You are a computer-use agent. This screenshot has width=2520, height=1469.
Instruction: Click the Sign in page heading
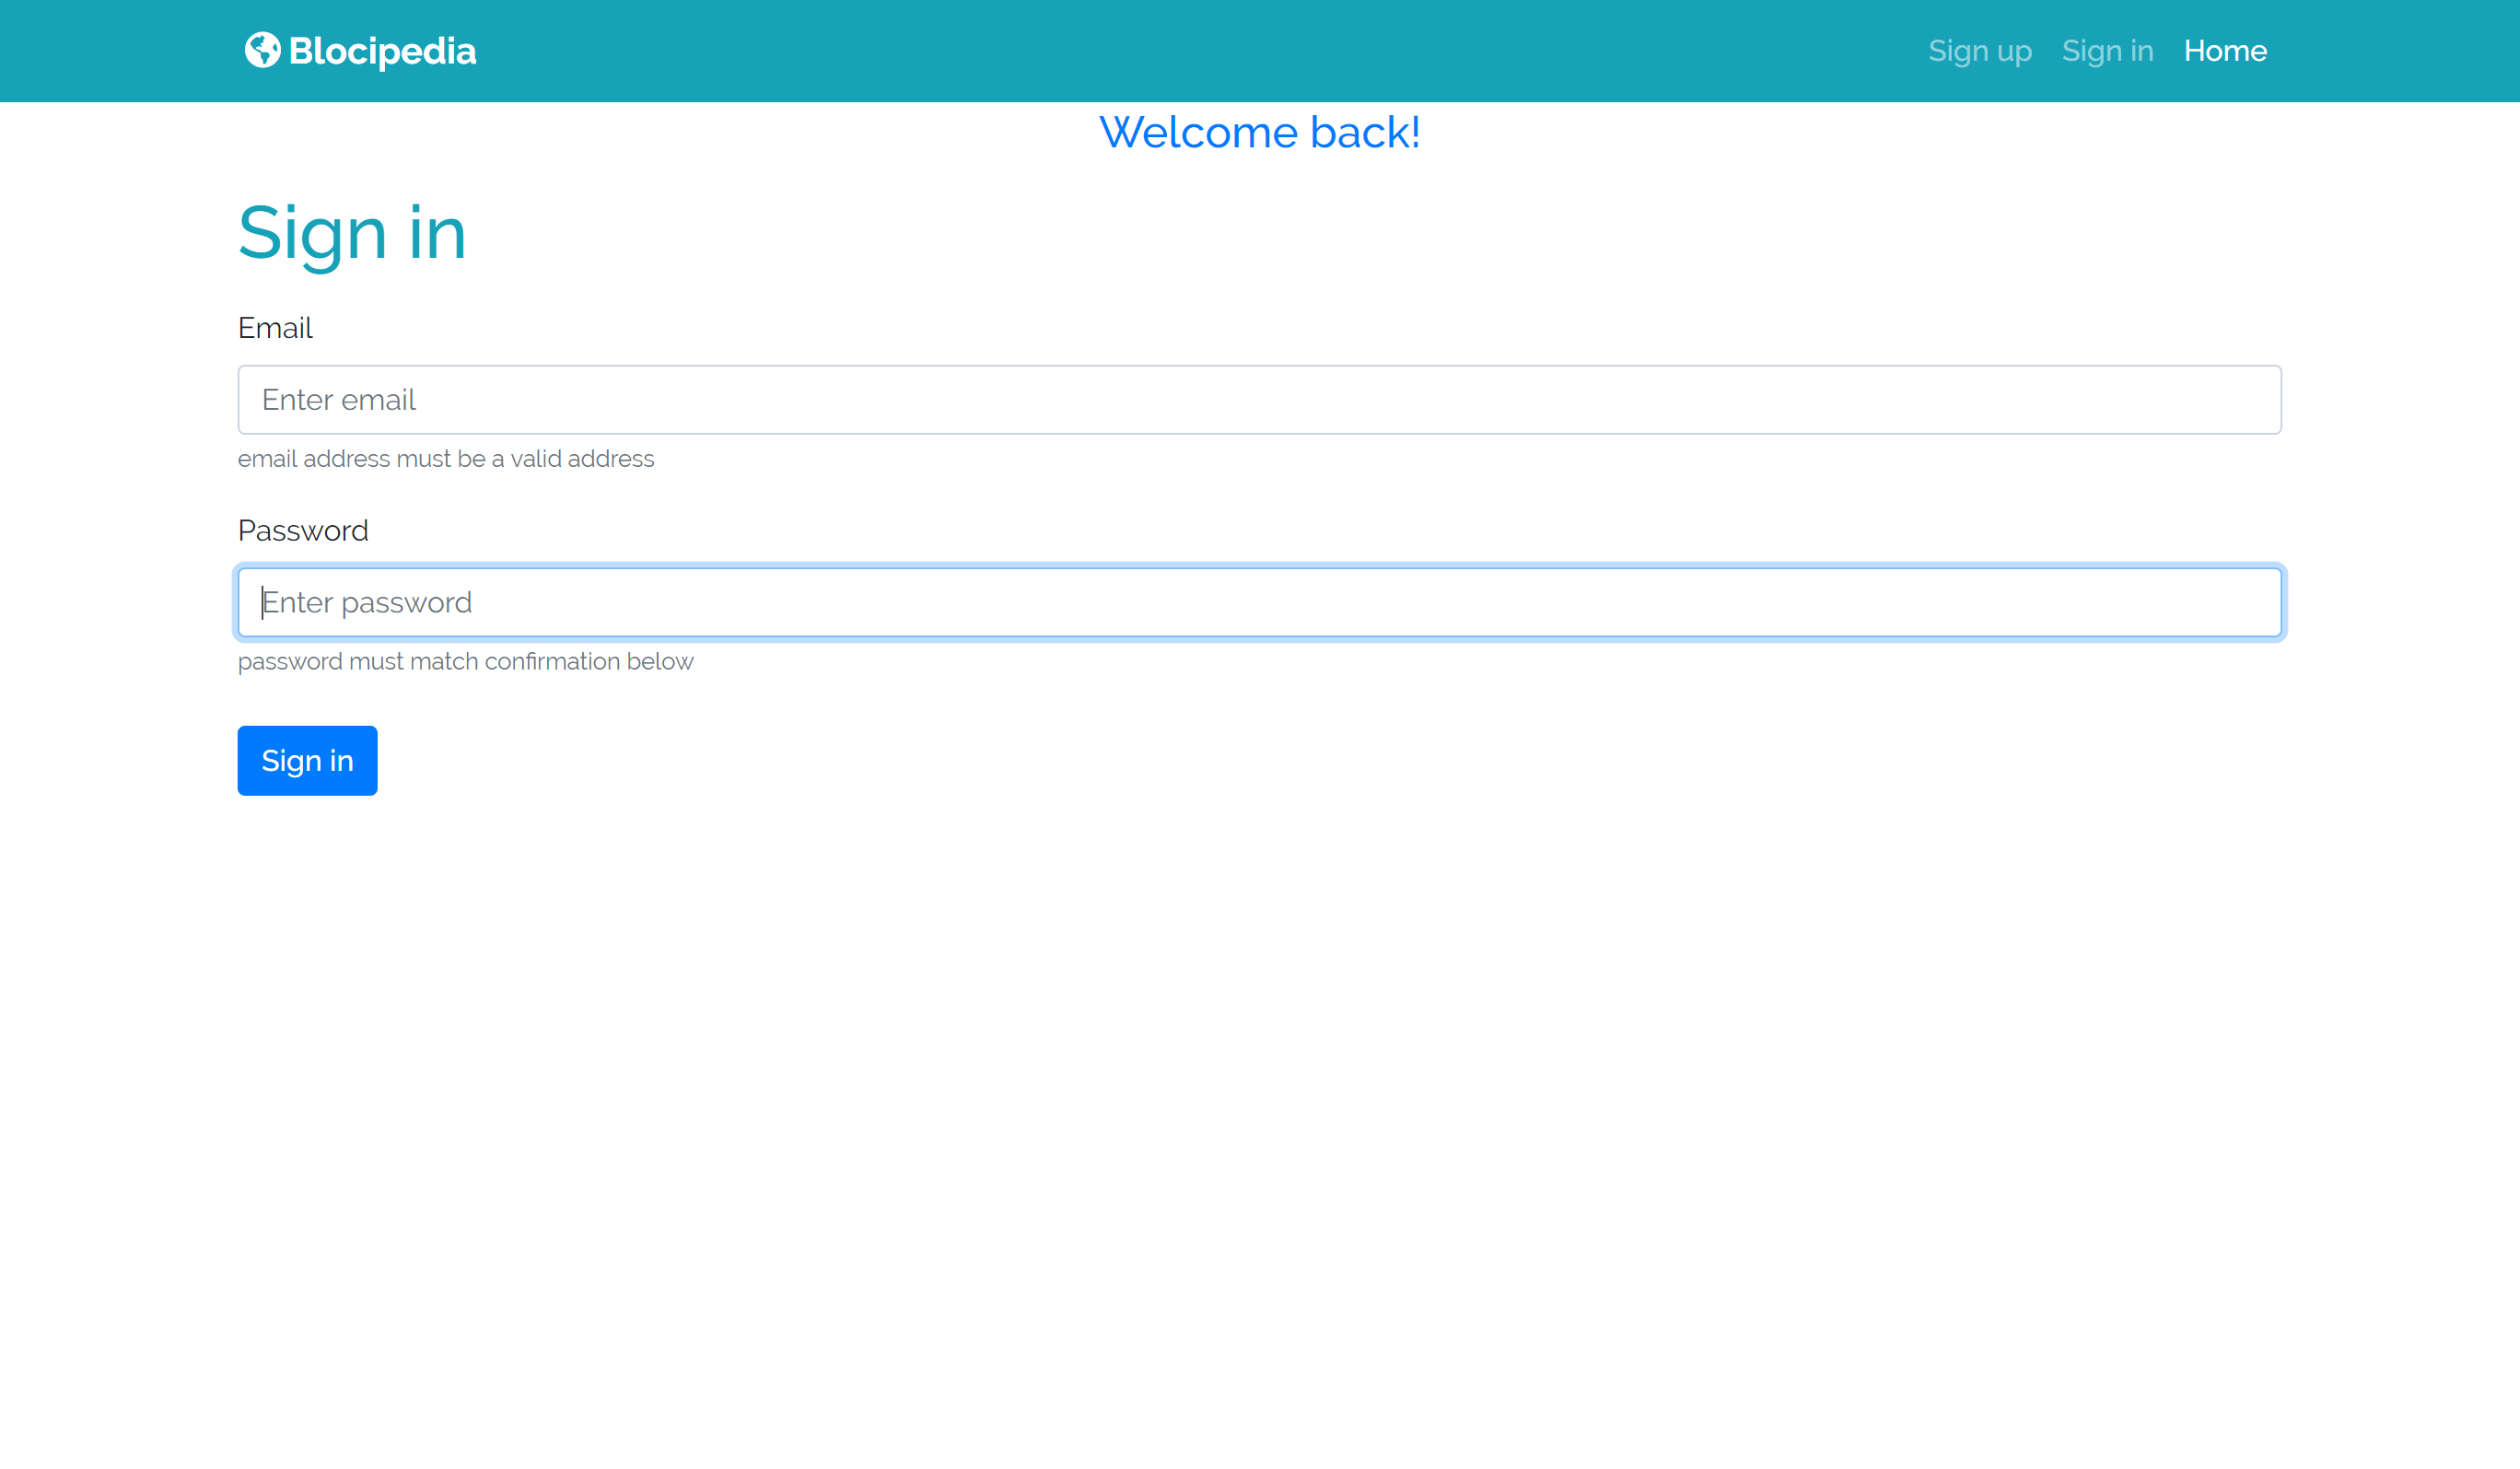tap(352, 232)
